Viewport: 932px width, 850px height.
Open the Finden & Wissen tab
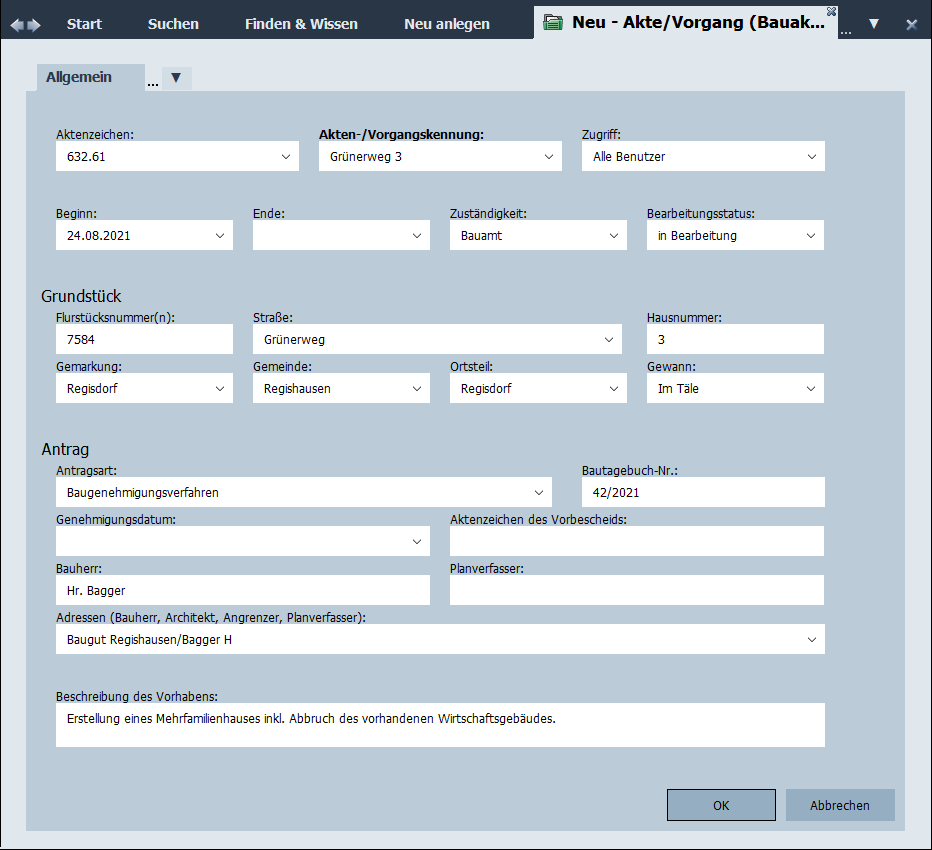(x=301, y=24)
